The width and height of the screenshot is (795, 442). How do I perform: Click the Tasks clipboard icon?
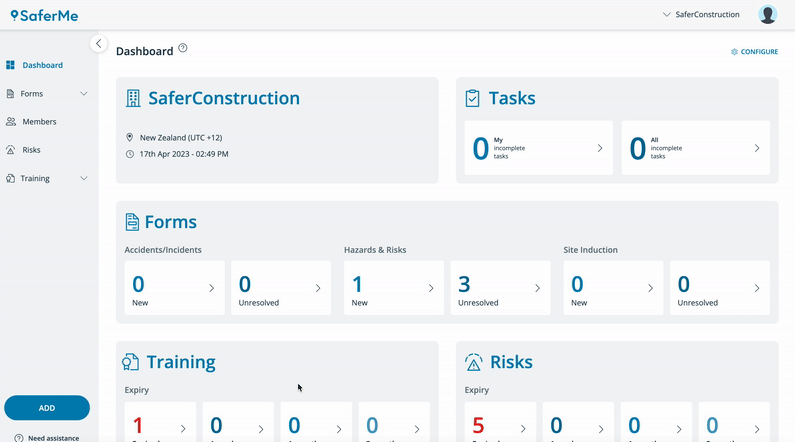point(473,98)
